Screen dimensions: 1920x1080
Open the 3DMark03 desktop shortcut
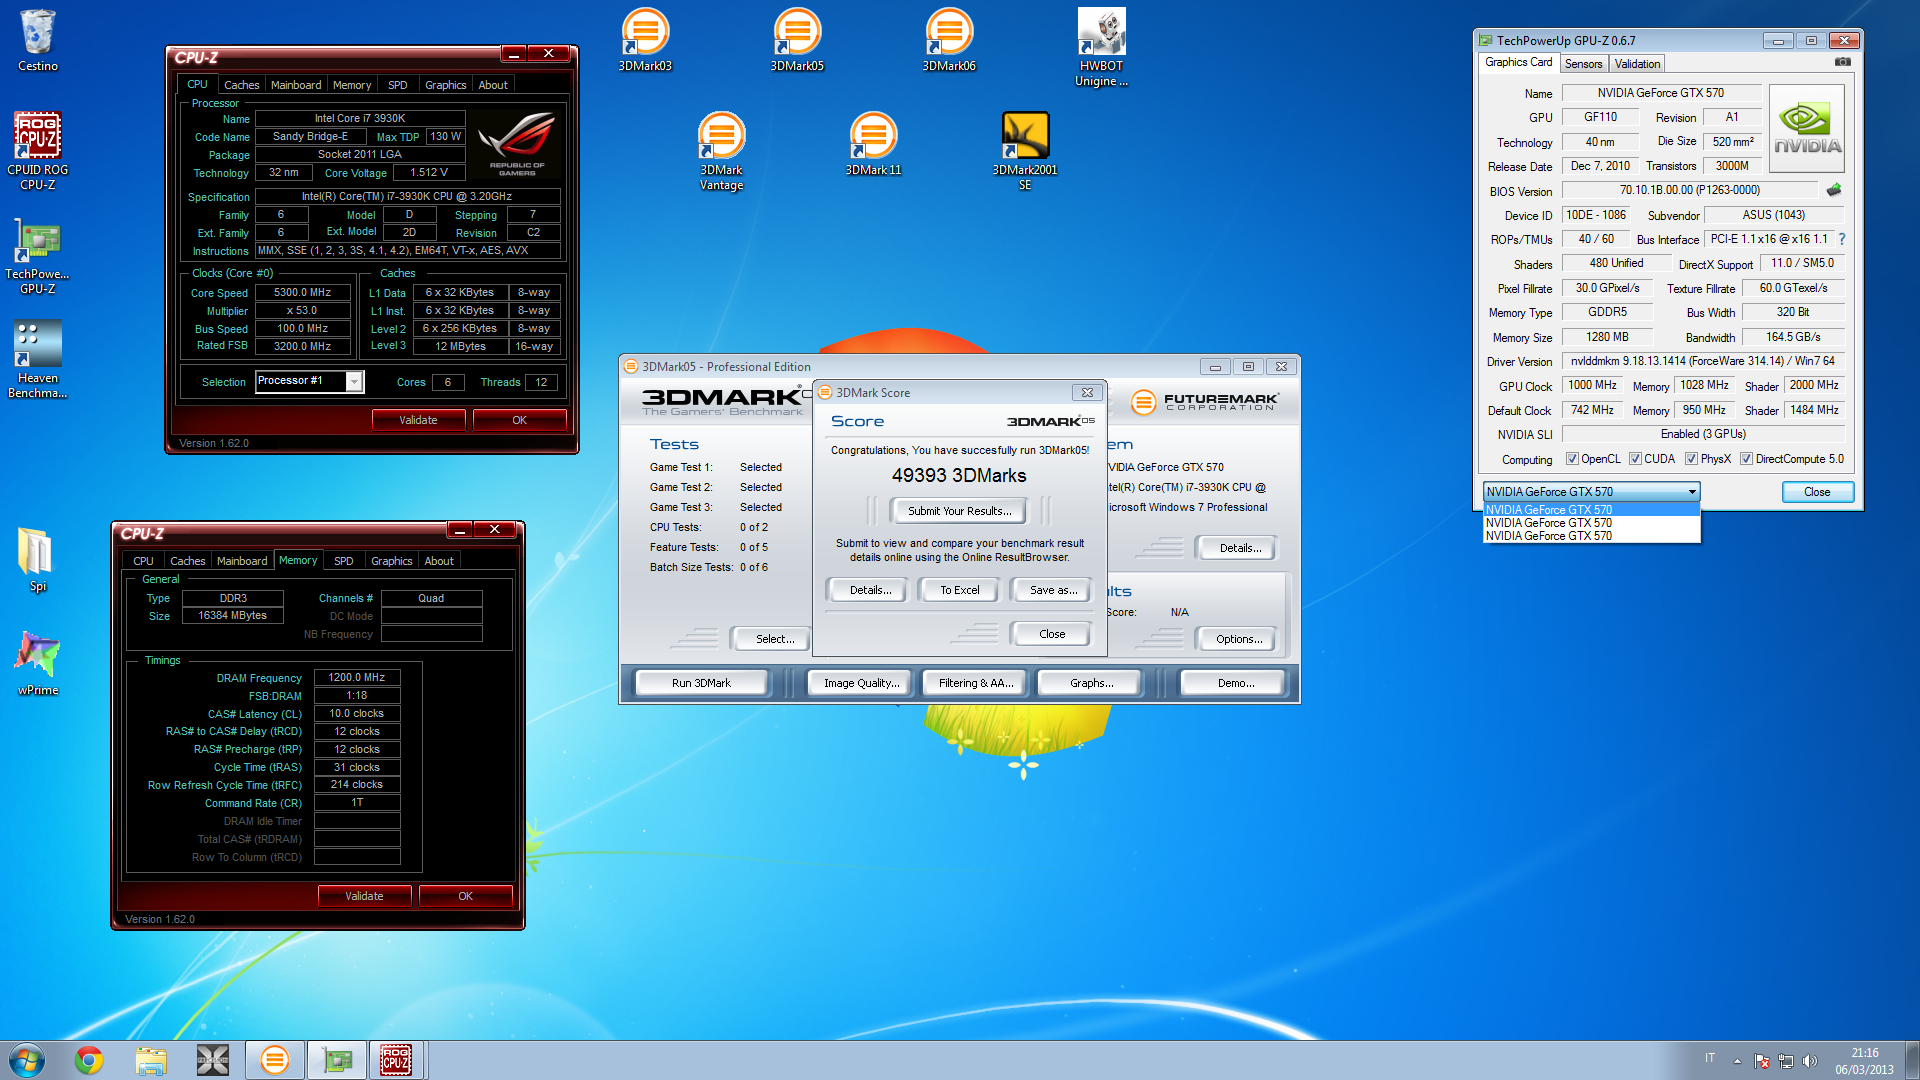pyautogui.click(x=645, y=40)
